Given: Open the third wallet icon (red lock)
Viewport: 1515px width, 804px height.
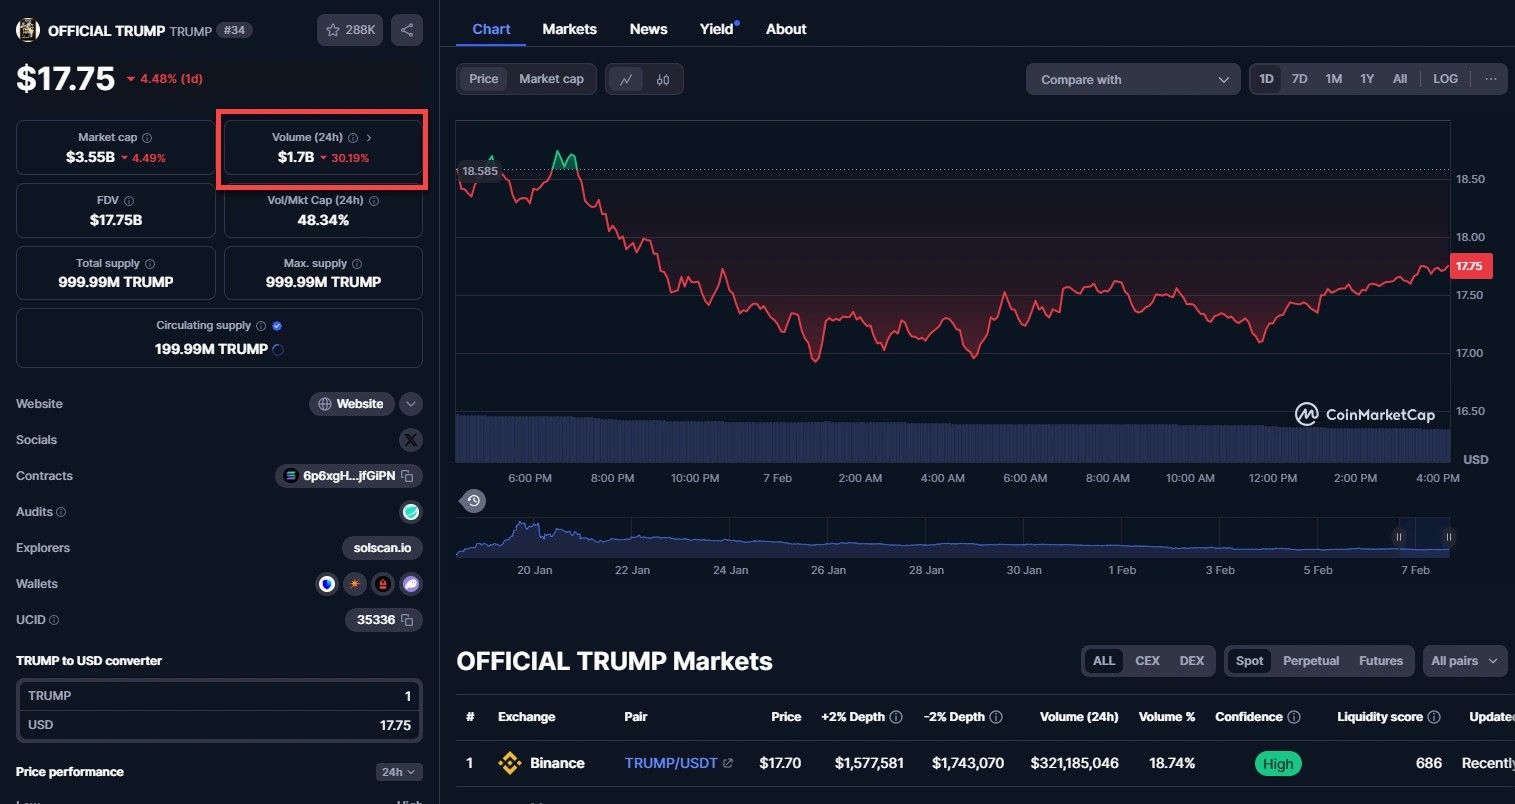Looking at the screenshot, I should tap(383, 584).
